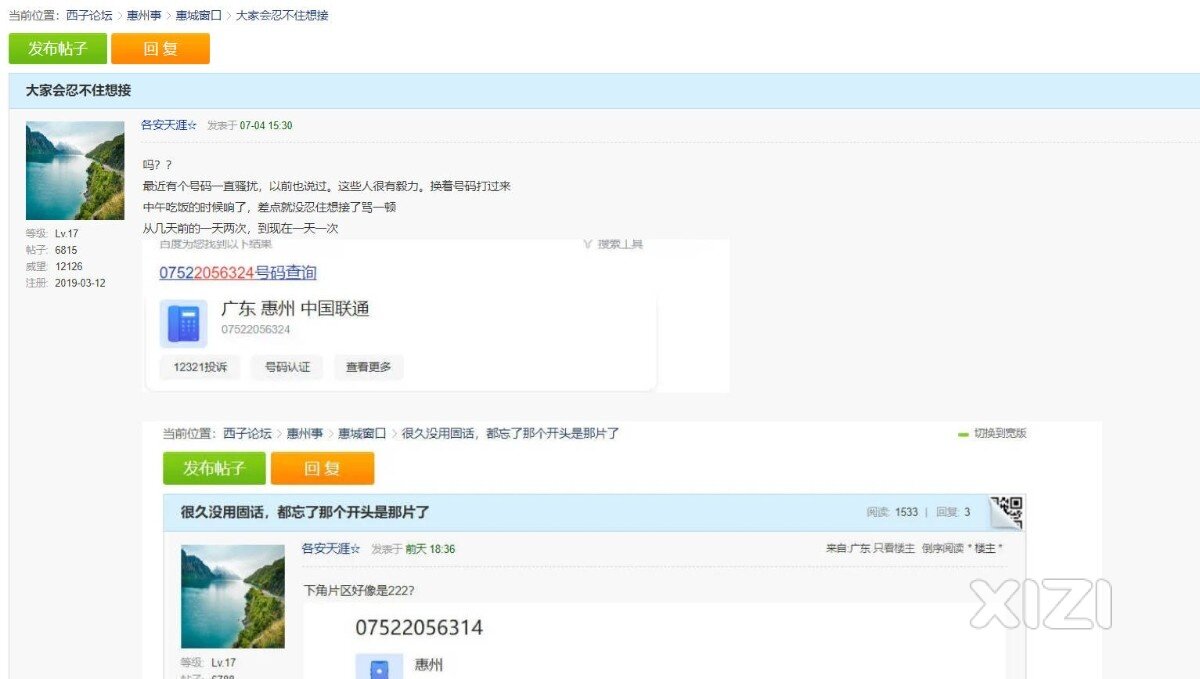Click the 12321投诉 button
Screen dimensions: 1200x679
tap(200, 367)
